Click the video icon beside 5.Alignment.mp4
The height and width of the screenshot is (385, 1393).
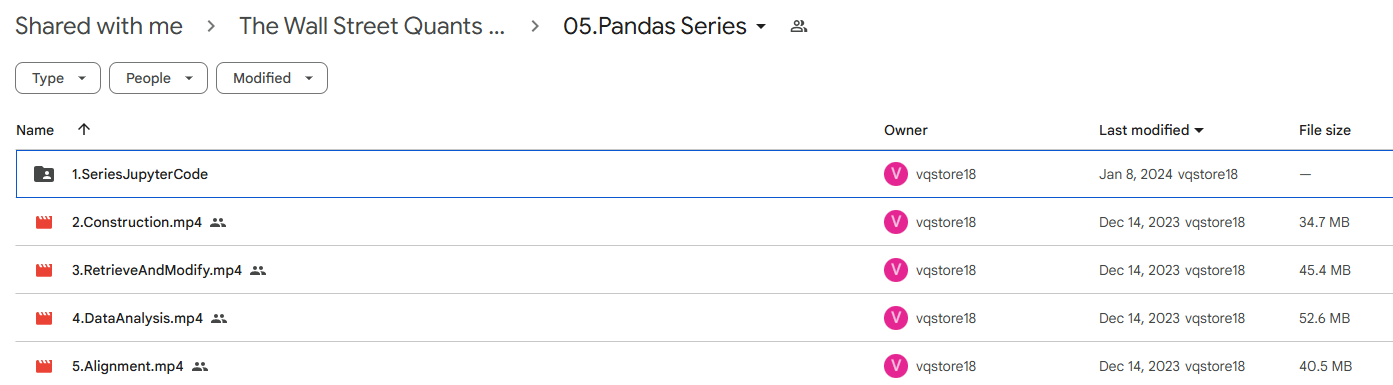[44, 366]
